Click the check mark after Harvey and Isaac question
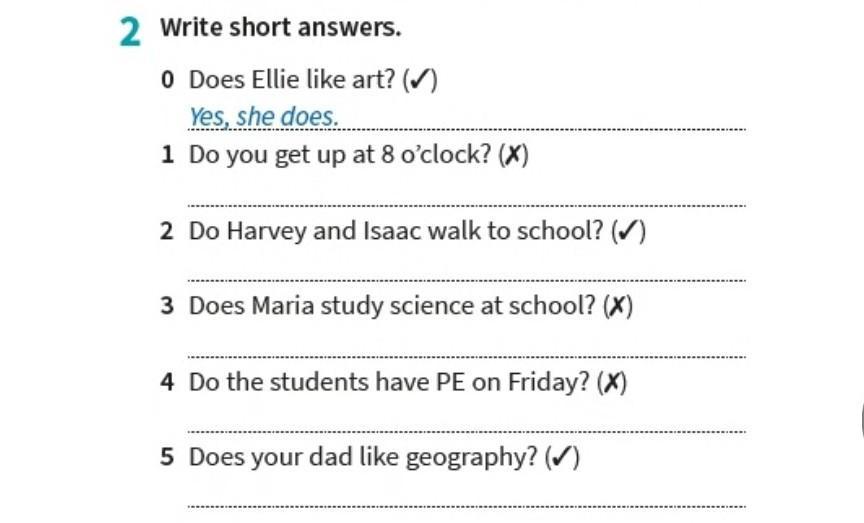Screen dimensions: 864x523 (x=628, y=231)
